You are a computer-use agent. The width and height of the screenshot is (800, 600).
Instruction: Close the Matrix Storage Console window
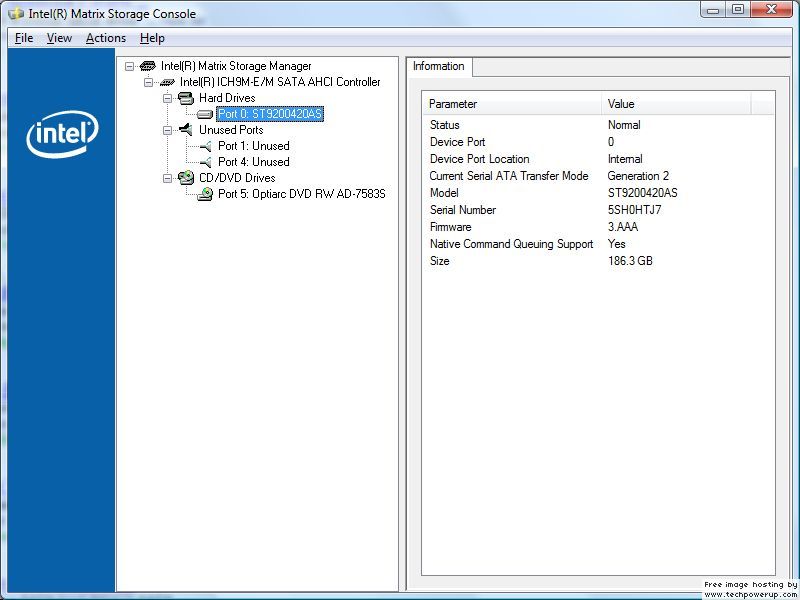point(771,10)
